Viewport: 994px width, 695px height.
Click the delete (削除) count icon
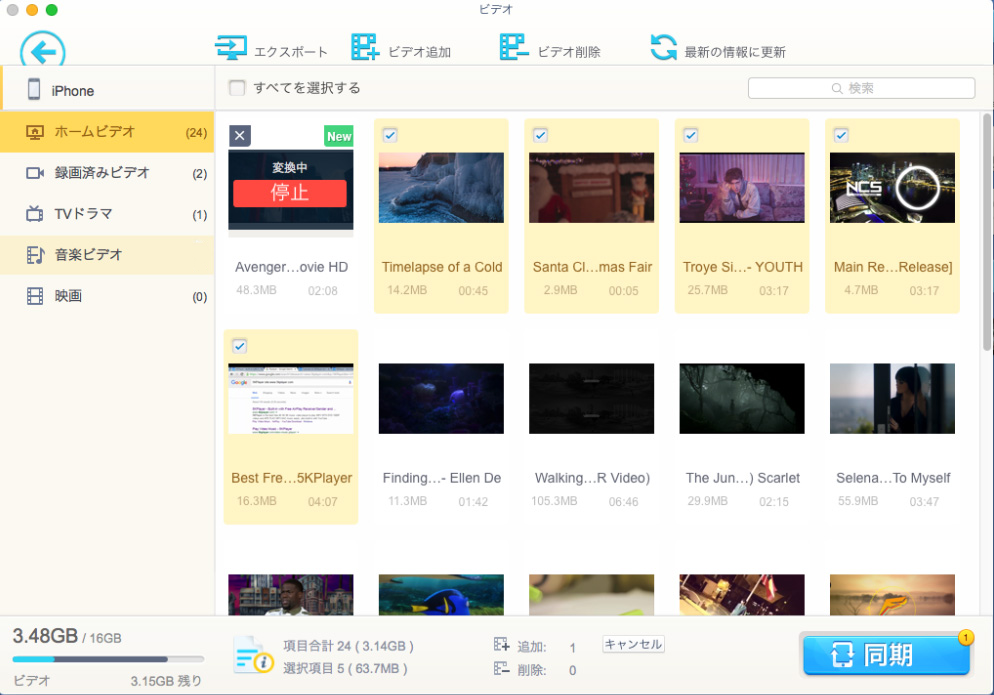pos(501,669)
